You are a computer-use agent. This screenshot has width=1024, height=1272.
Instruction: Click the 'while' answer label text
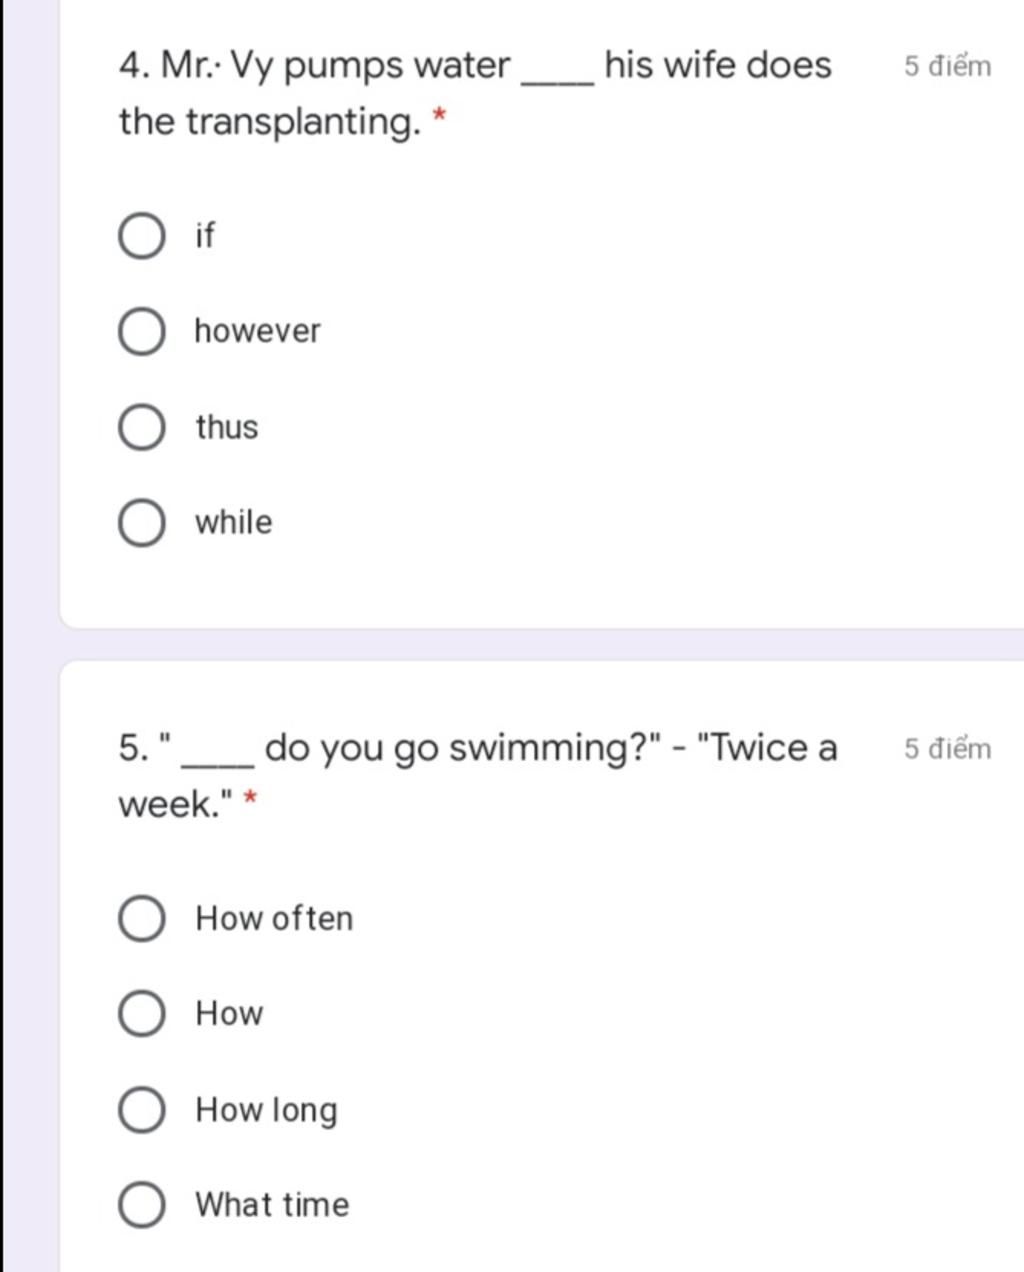click(234, 522)
